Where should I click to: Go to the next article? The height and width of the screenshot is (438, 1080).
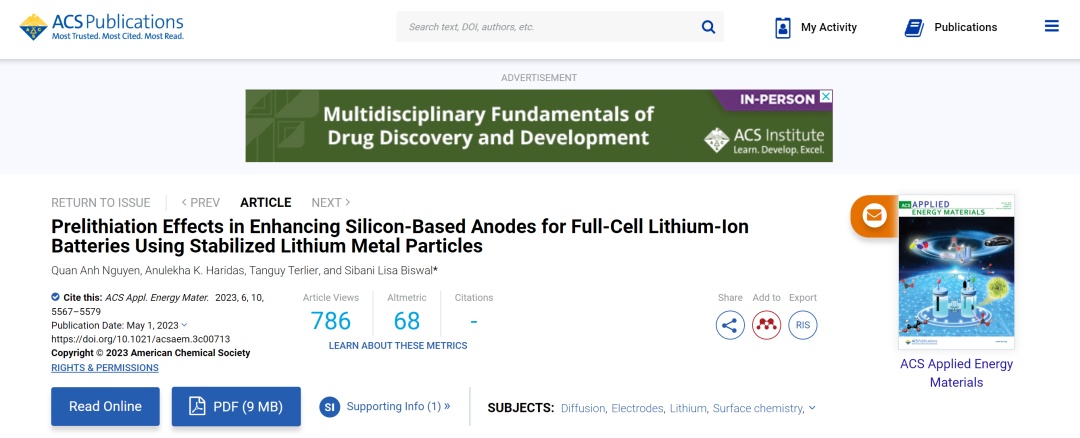click(x=331, y=202)
